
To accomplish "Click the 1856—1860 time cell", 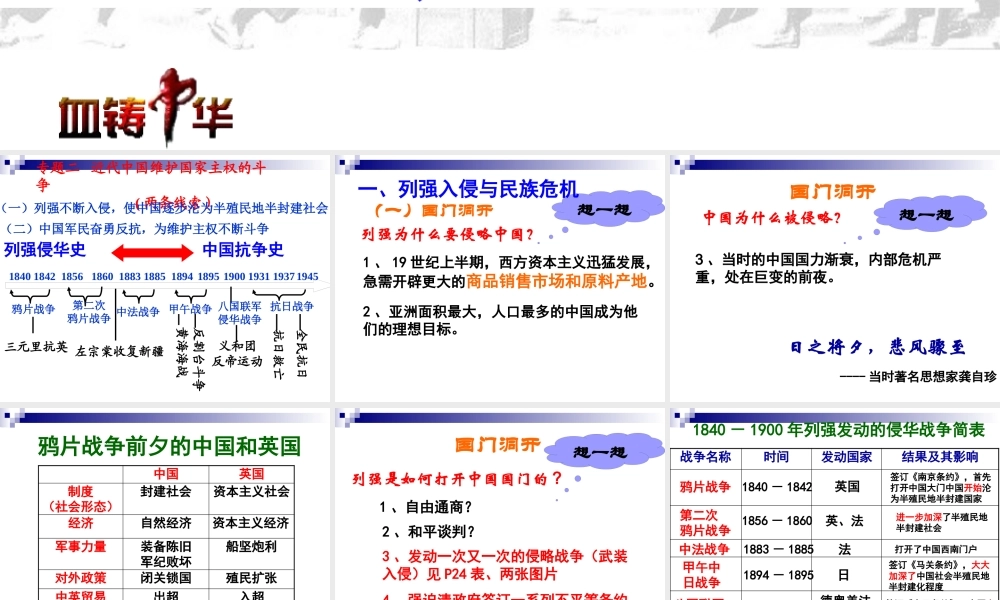I will point(777,521).
